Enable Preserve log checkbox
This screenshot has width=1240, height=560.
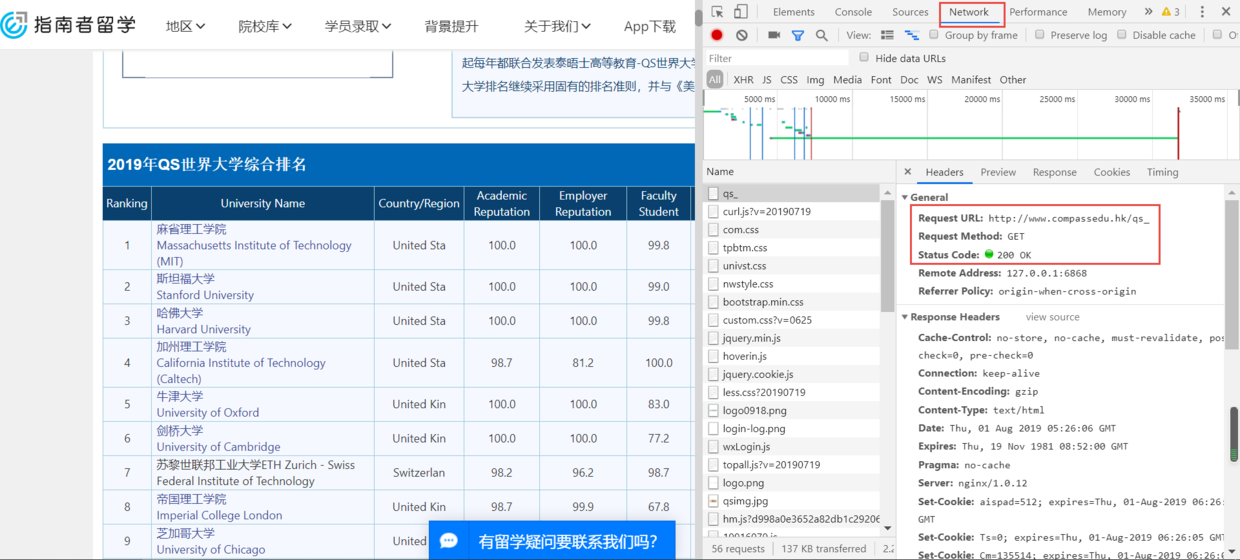(x=1040, y=35)
